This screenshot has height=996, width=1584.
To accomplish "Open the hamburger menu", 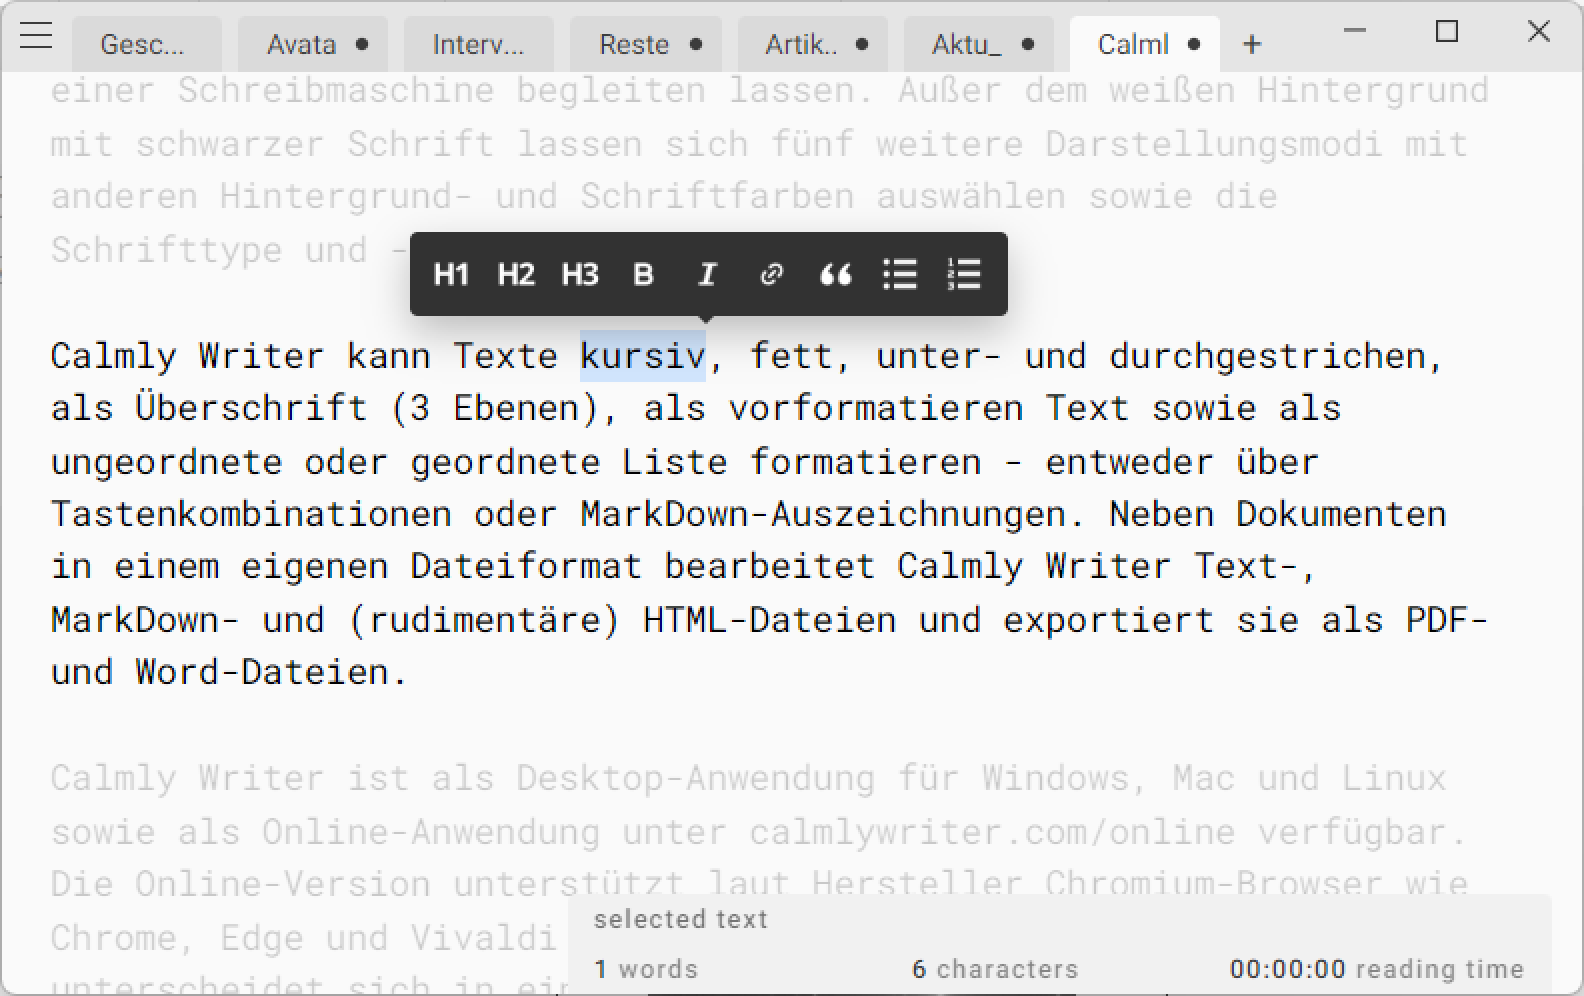I will click(36, 36).
